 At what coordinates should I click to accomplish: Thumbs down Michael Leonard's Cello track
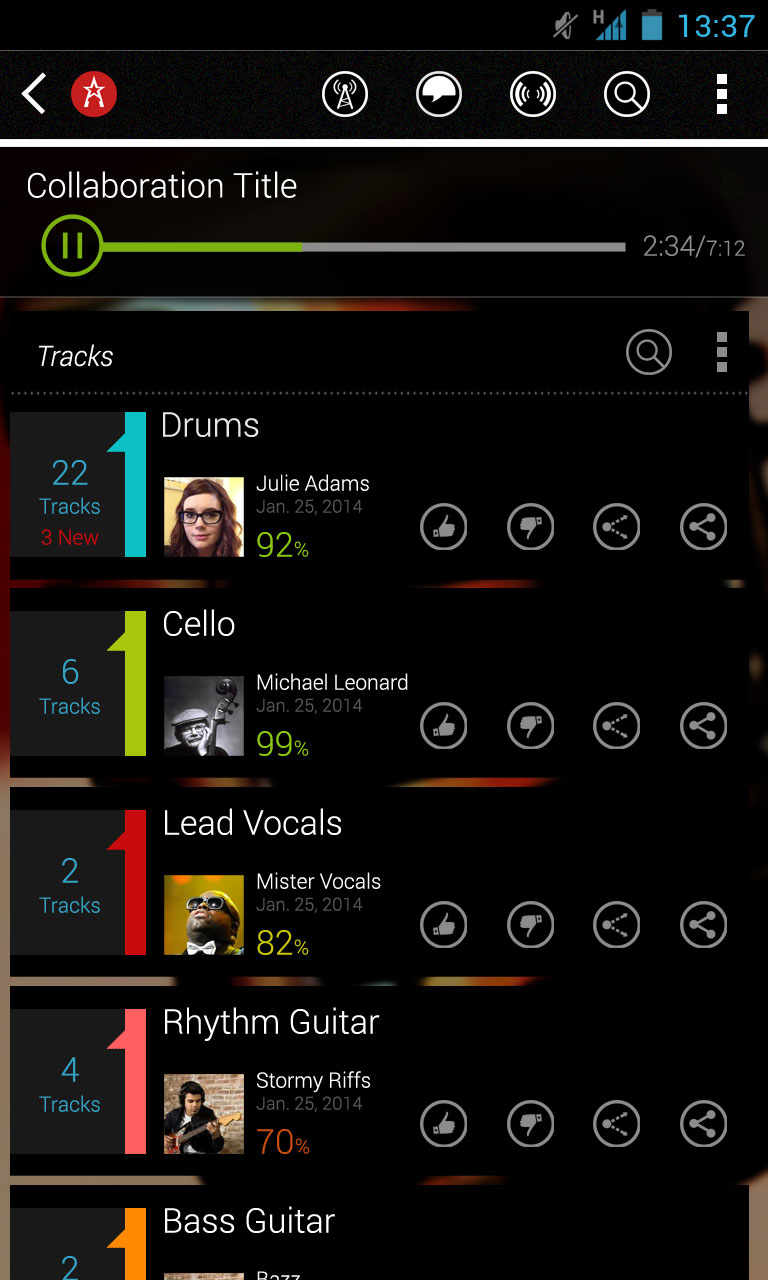tap(531, 726)
